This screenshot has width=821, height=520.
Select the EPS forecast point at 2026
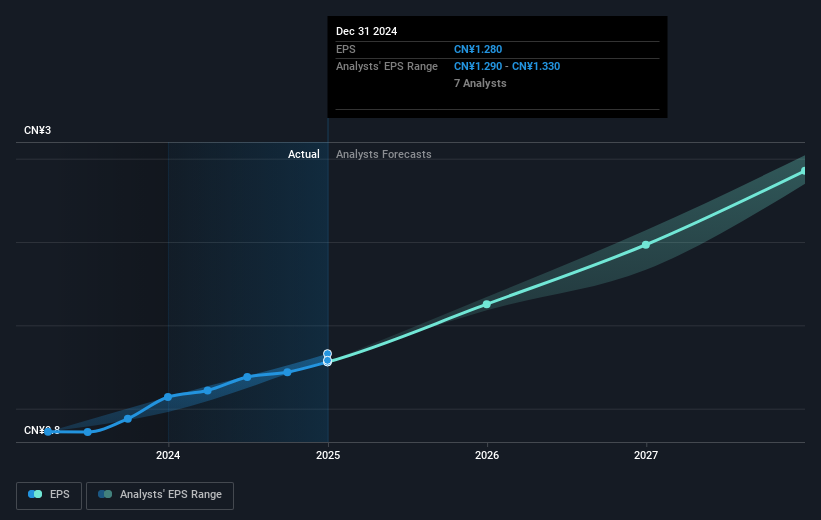point(486,304)
